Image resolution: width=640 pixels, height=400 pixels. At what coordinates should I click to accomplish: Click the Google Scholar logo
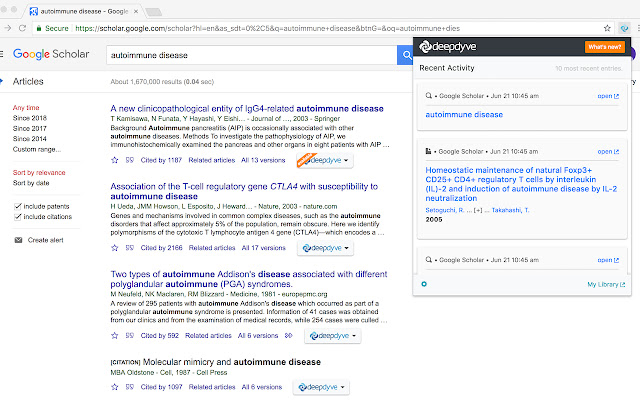(x=51, y=54)
